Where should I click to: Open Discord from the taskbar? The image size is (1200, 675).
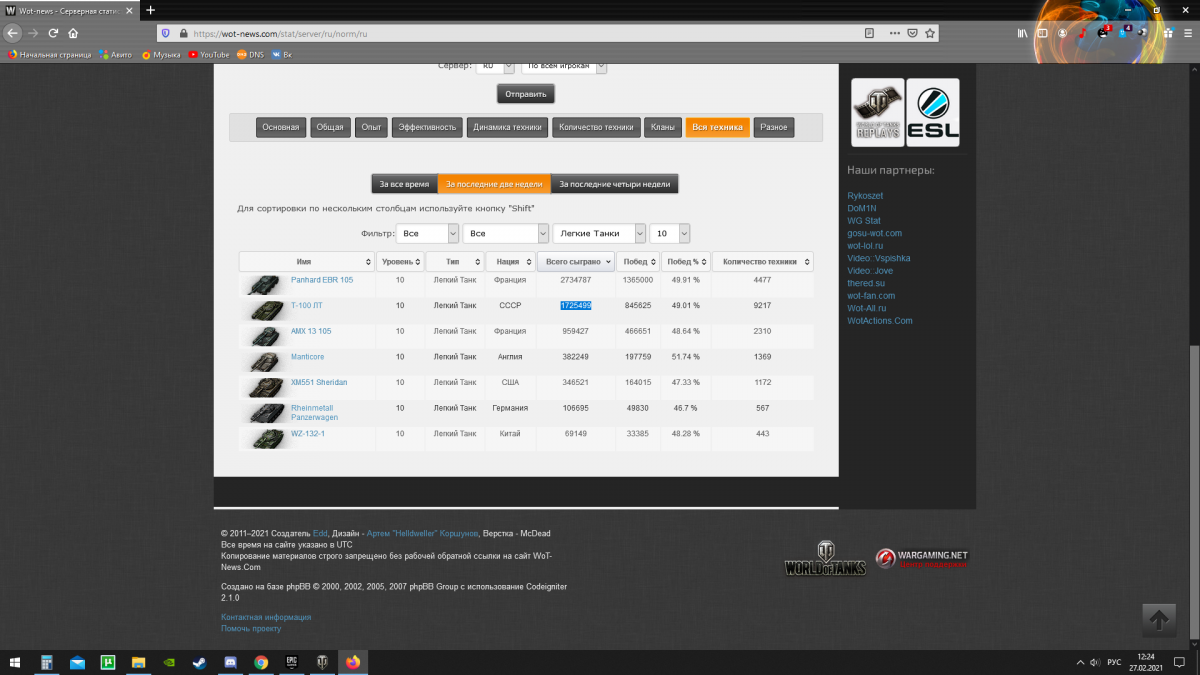(230, 662)
